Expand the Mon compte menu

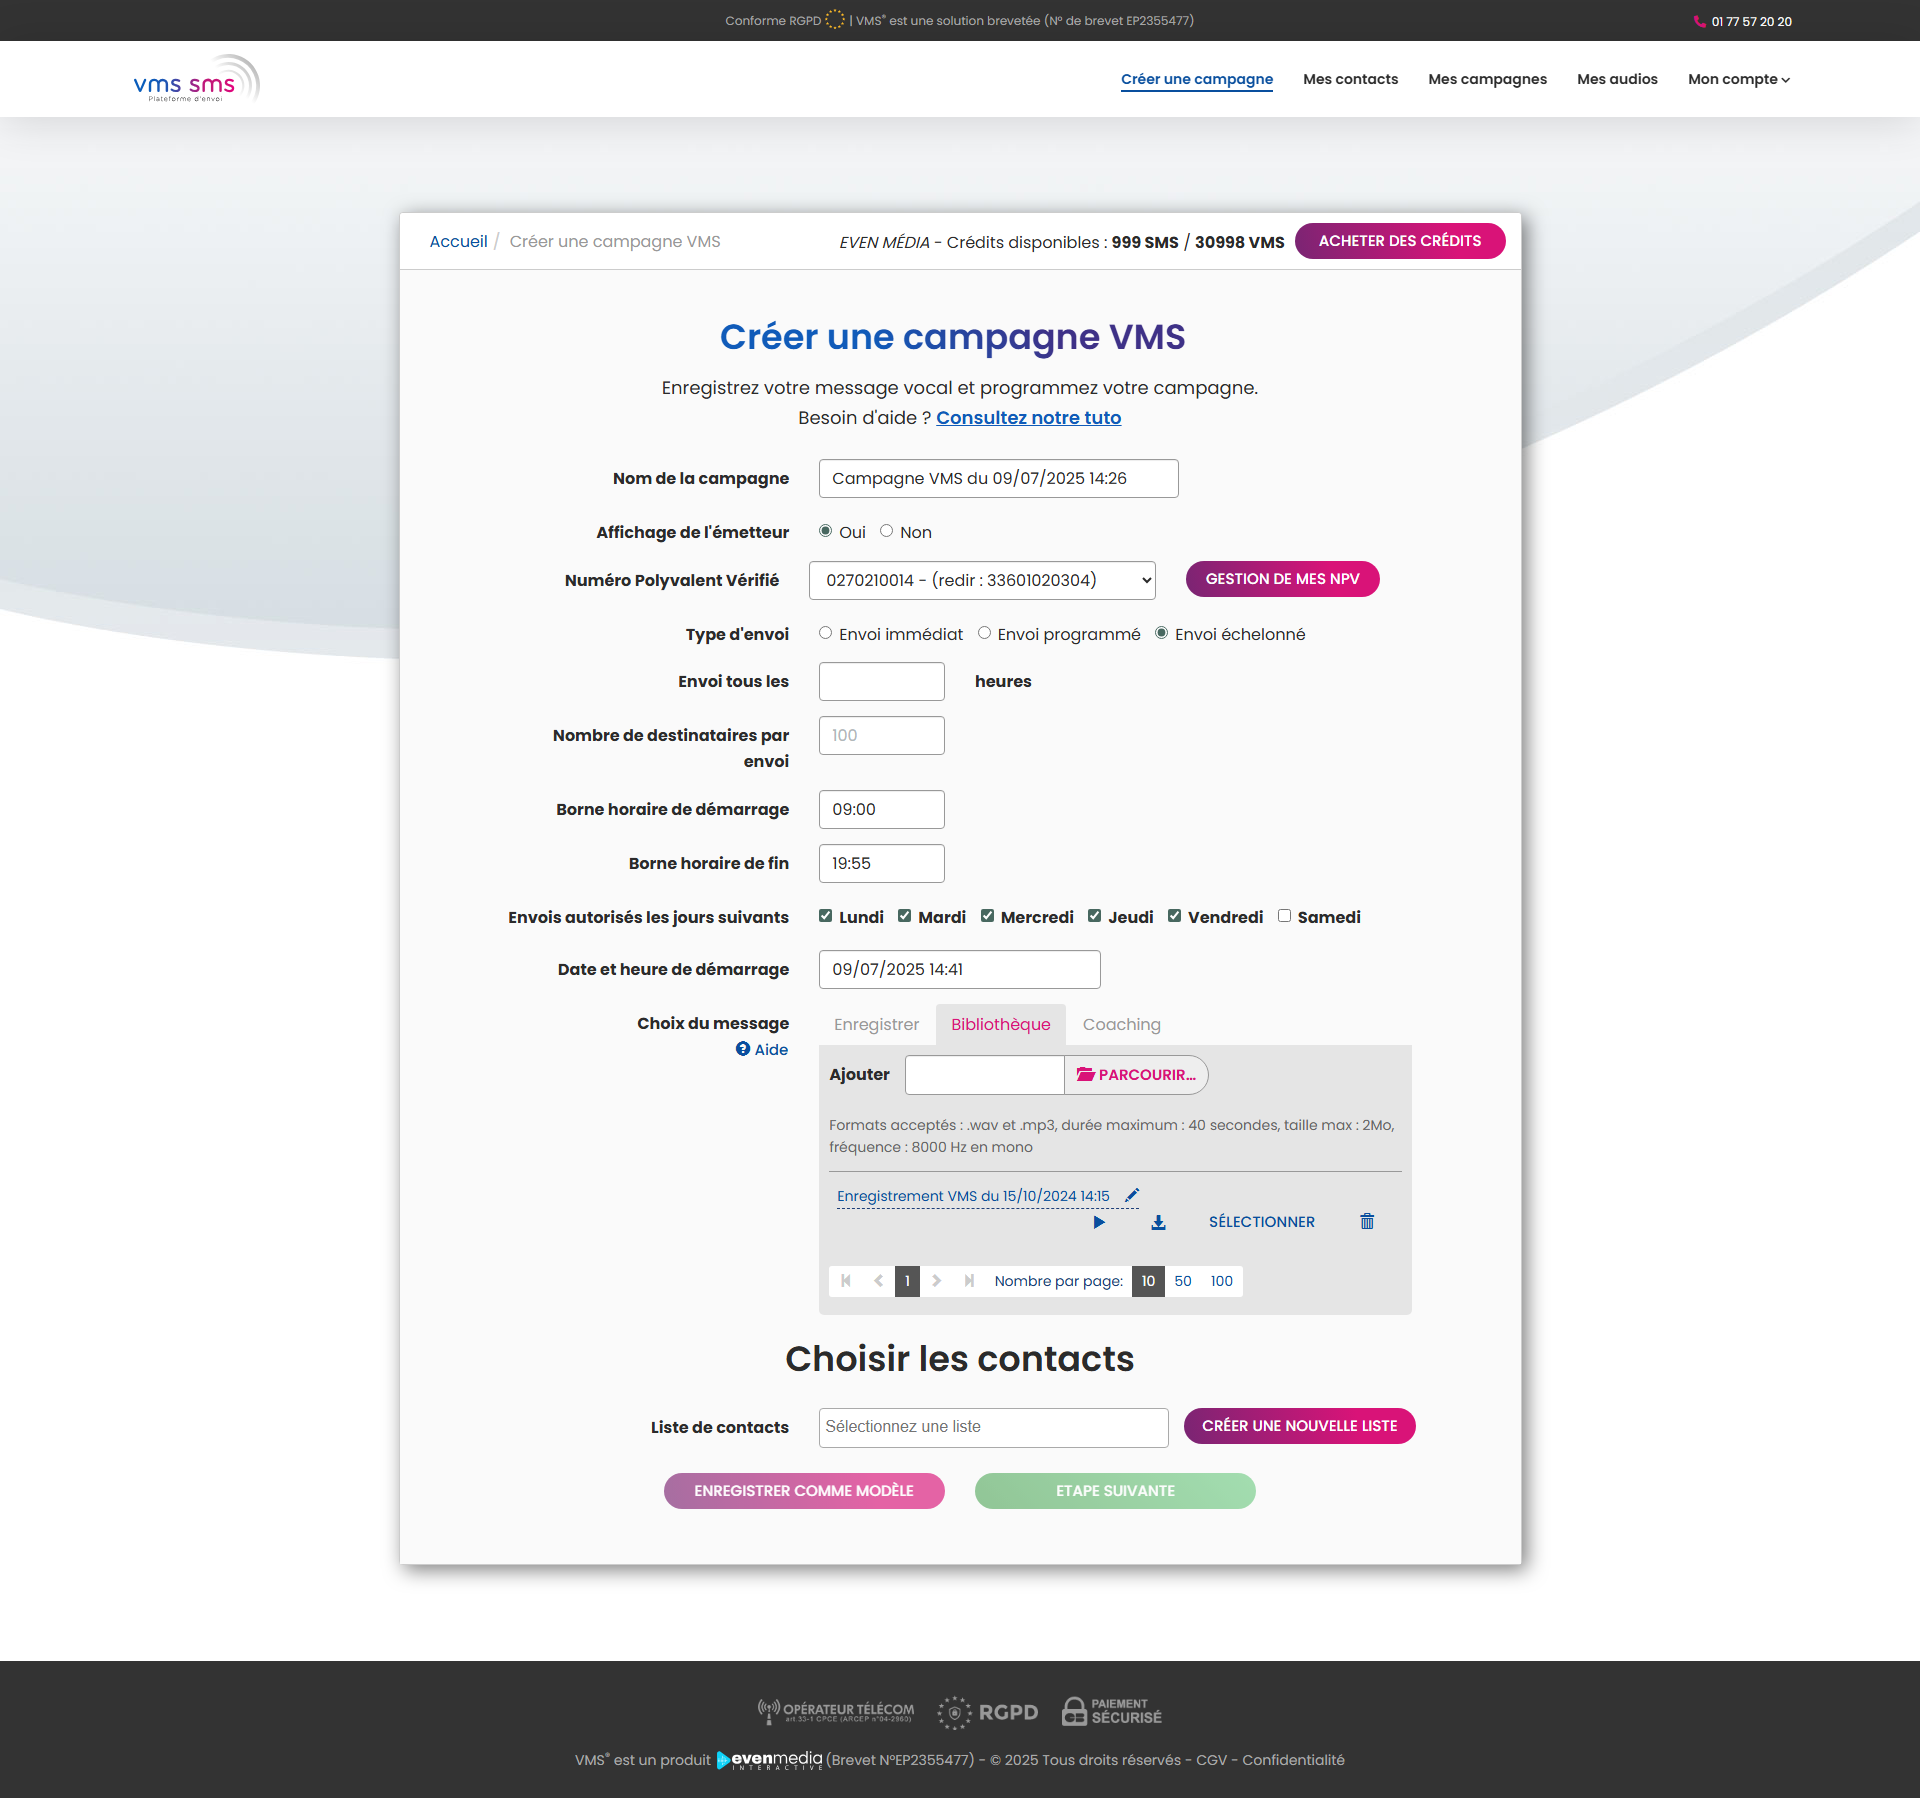pyautogui.click(x=1738, y=79)
